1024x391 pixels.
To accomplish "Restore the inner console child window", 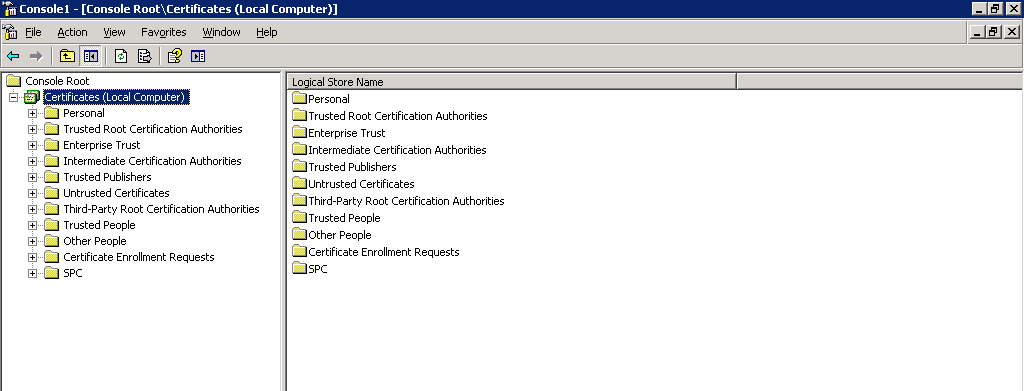I will coord(993,32).
